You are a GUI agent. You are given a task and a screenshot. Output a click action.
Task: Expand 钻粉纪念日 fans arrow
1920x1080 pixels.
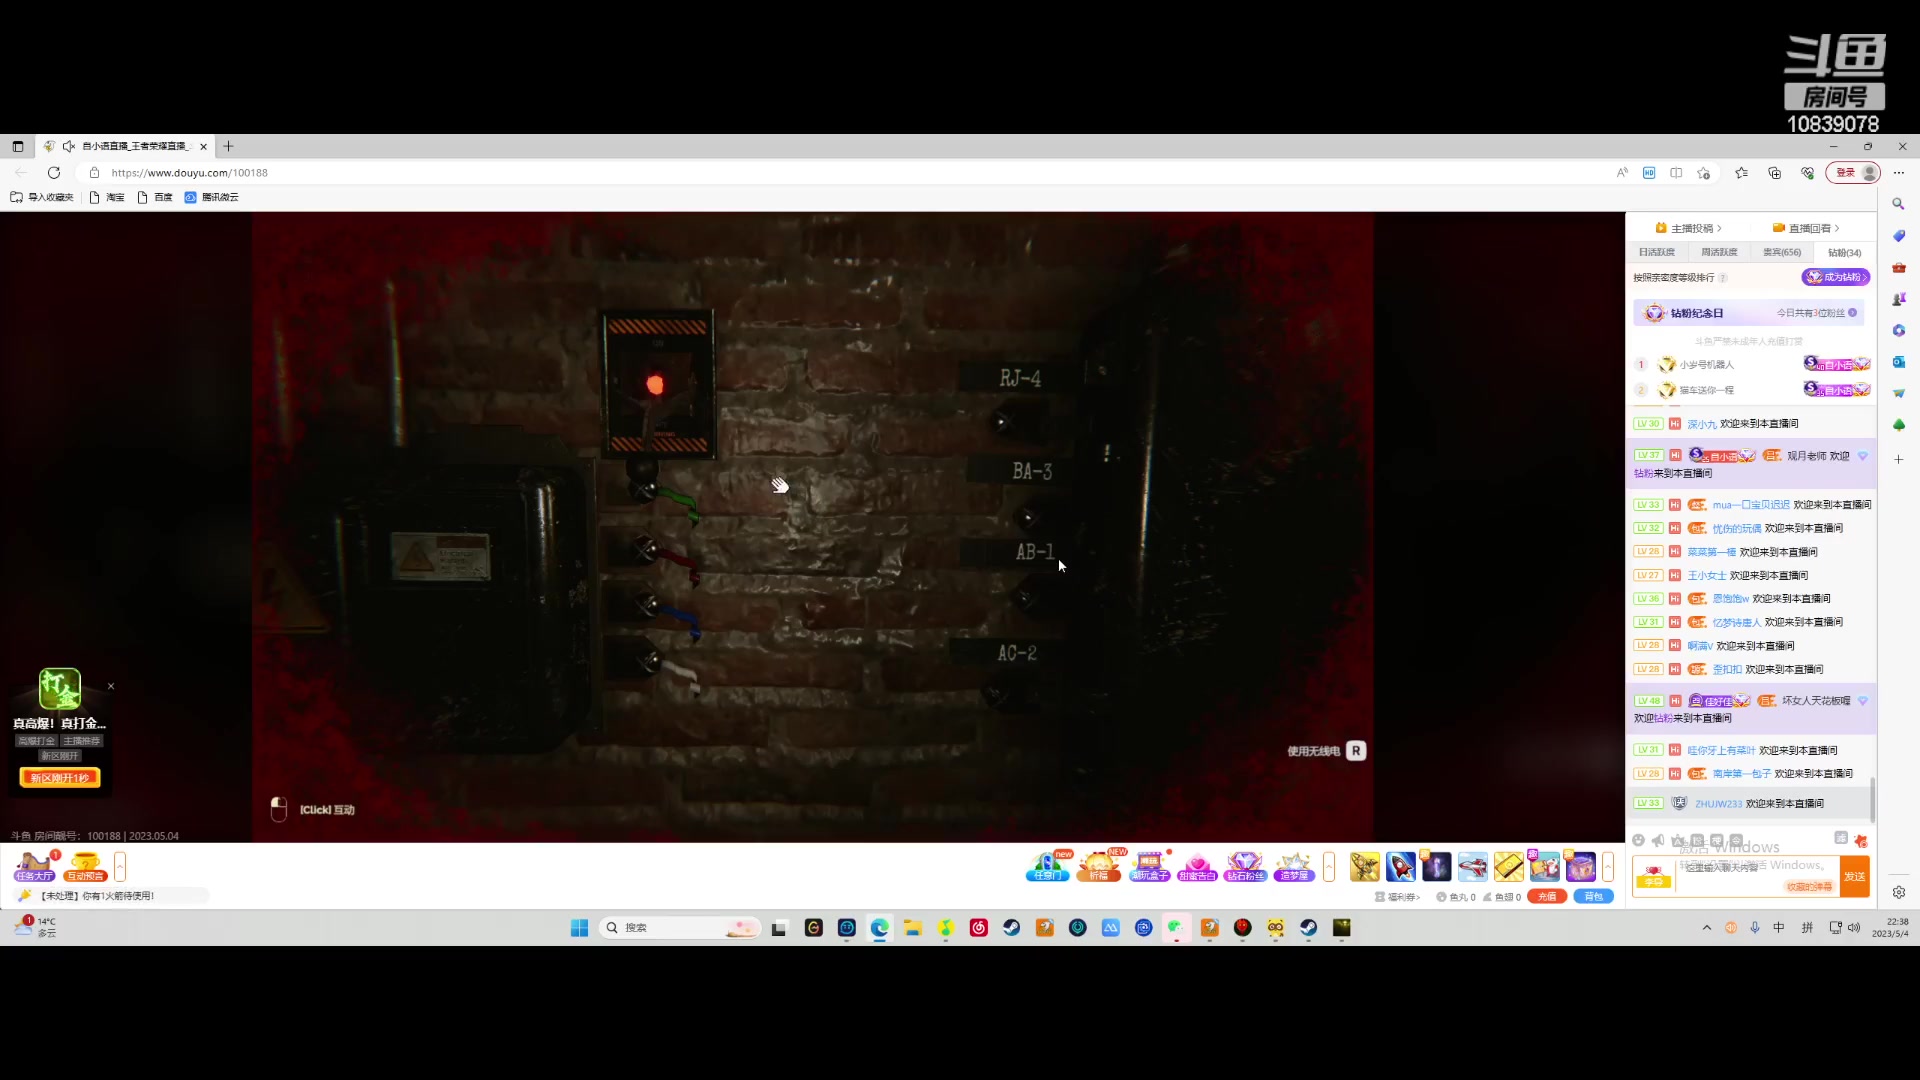point(1853,313)
